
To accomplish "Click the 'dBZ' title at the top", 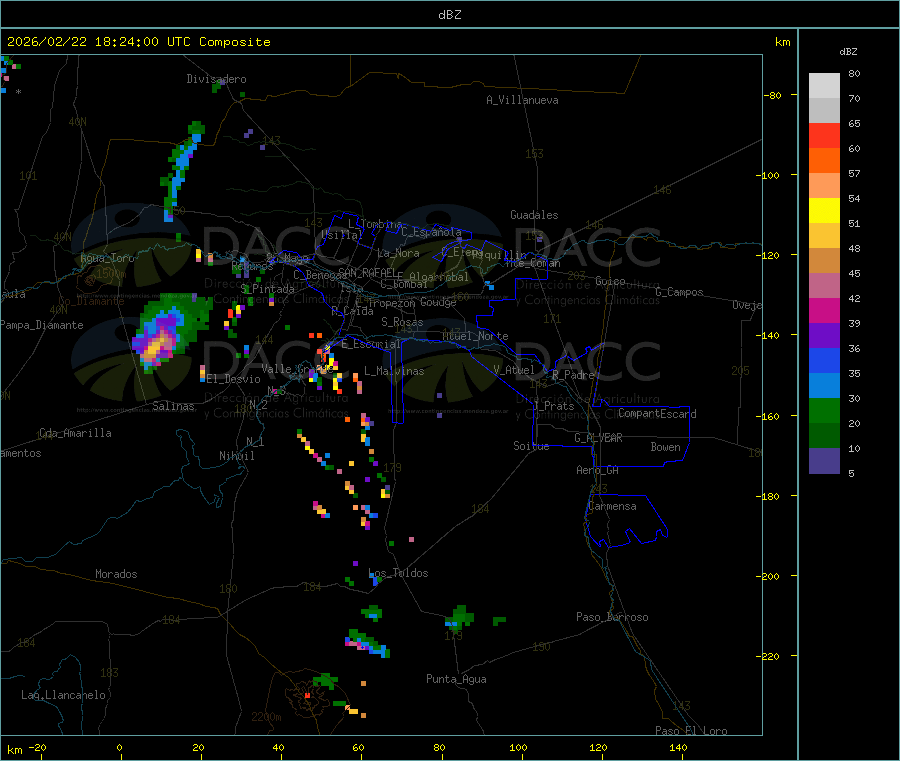I will coord(449,14).
